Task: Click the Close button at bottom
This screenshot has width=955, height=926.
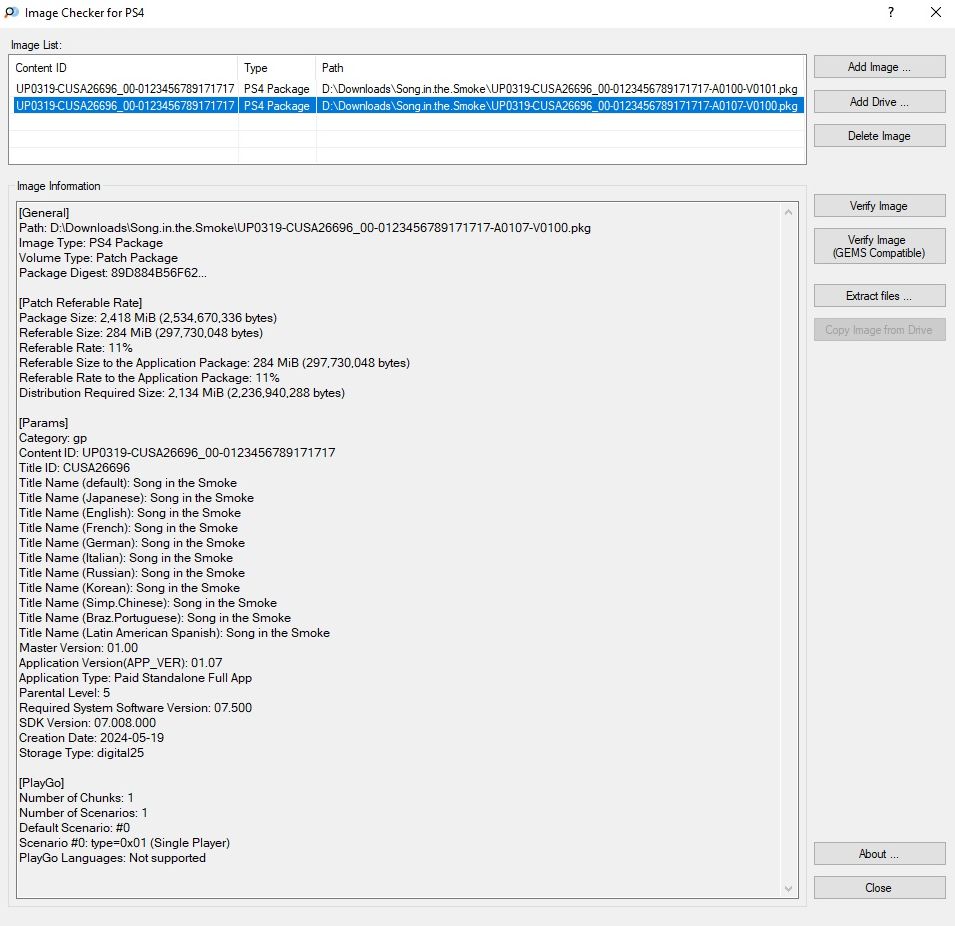Action: [879, 888]
